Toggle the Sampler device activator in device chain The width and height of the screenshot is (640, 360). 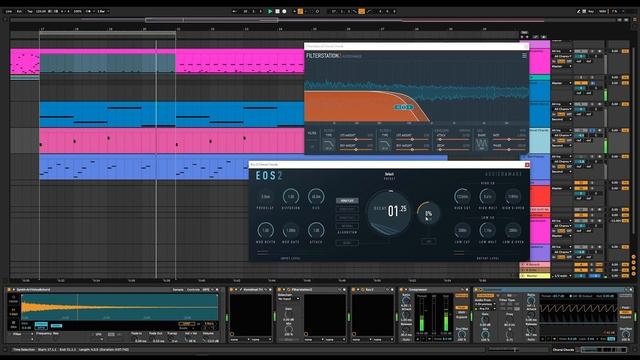point(9,290)
